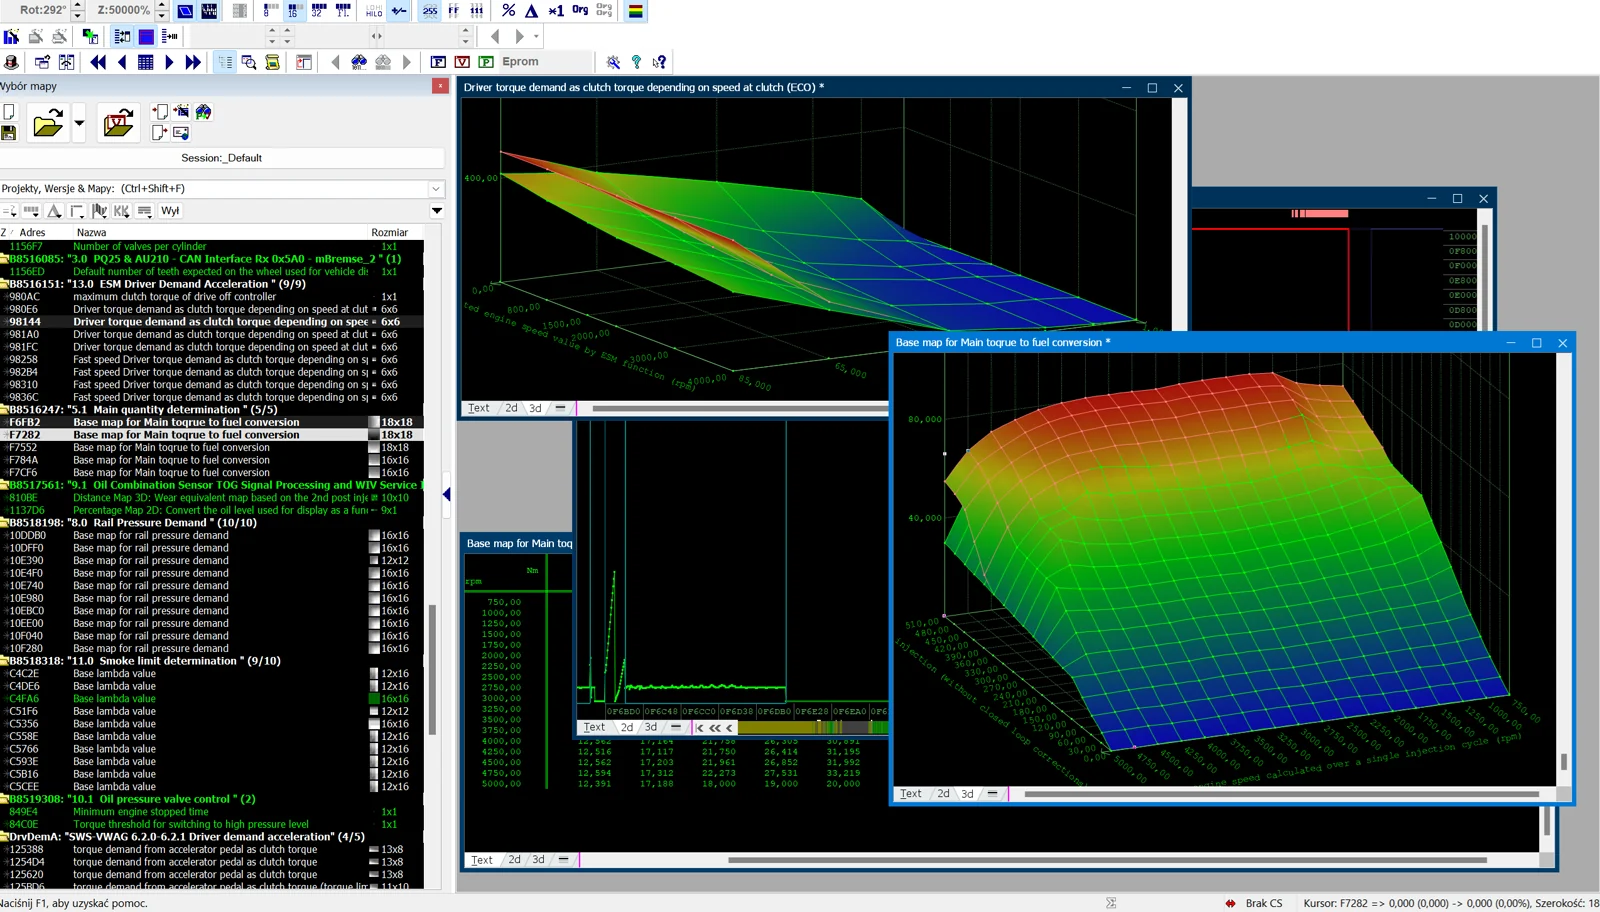Collapse the '11.0 Smoke limit determination' folder
The width and height of the screenshot is (1600, 912).
4,661
